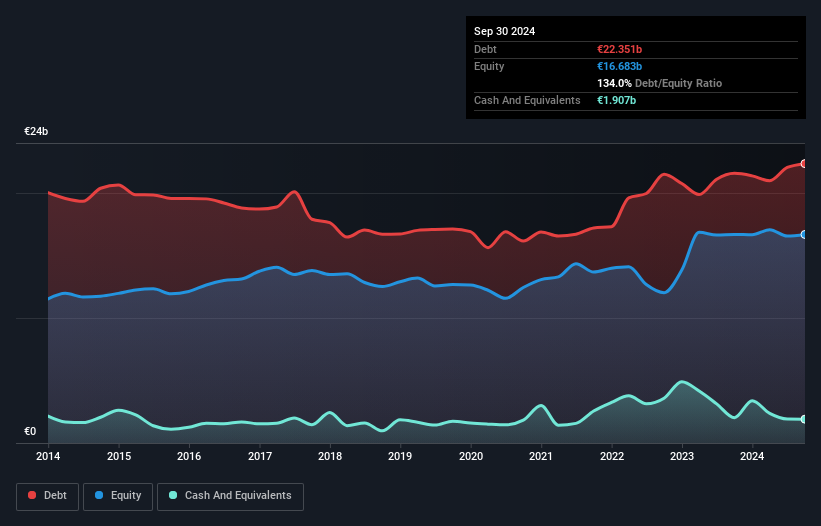Select the 2014 x-axis label
This screenshot has height=526, width=821.
48,456
